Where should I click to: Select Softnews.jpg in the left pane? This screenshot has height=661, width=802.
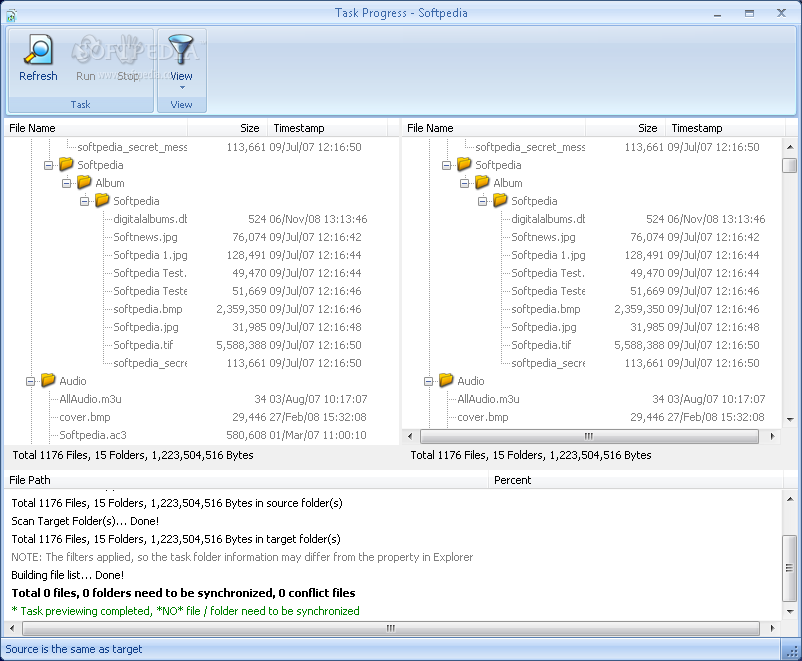point(145,237)
